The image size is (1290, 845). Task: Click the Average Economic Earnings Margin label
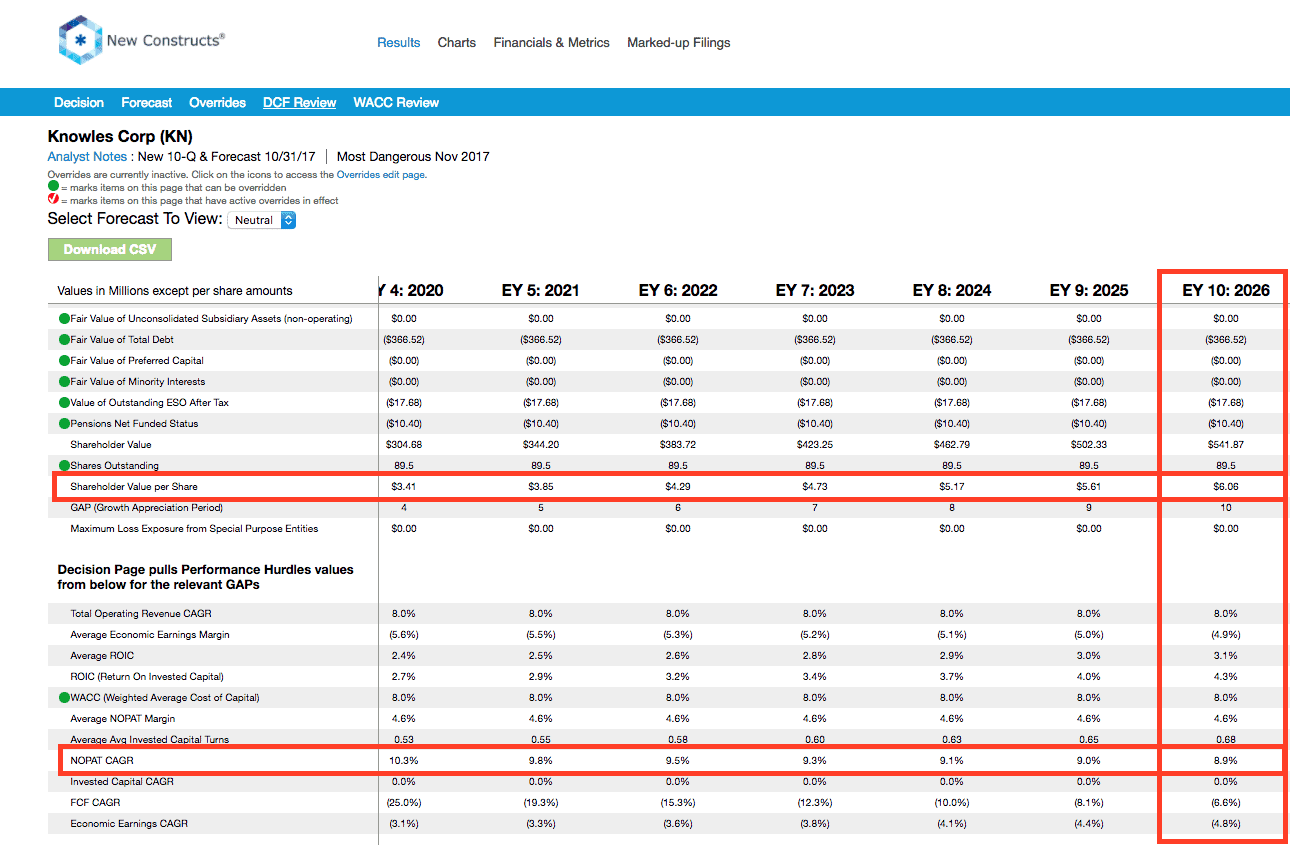[x=150, y=635]
